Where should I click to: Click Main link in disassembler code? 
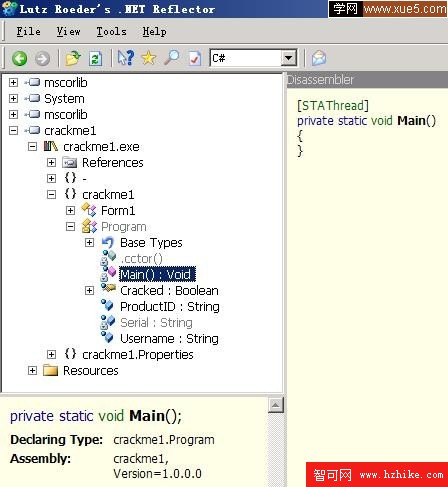[412, 120]
